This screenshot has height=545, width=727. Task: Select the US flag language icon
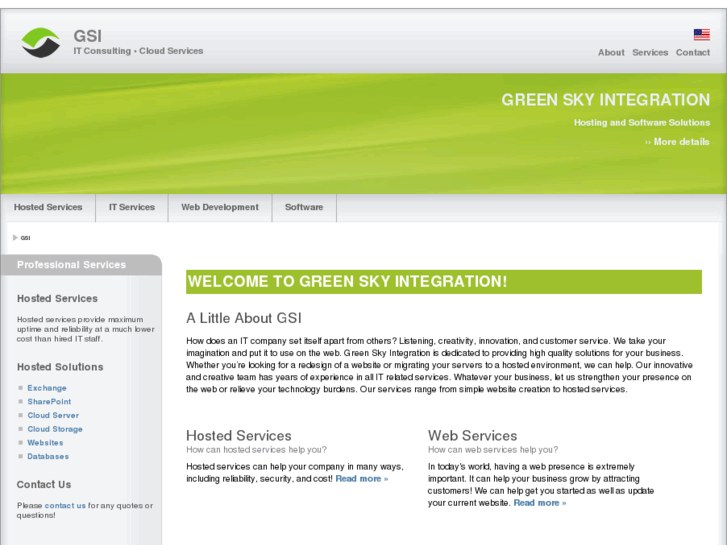tap(701, 35)
